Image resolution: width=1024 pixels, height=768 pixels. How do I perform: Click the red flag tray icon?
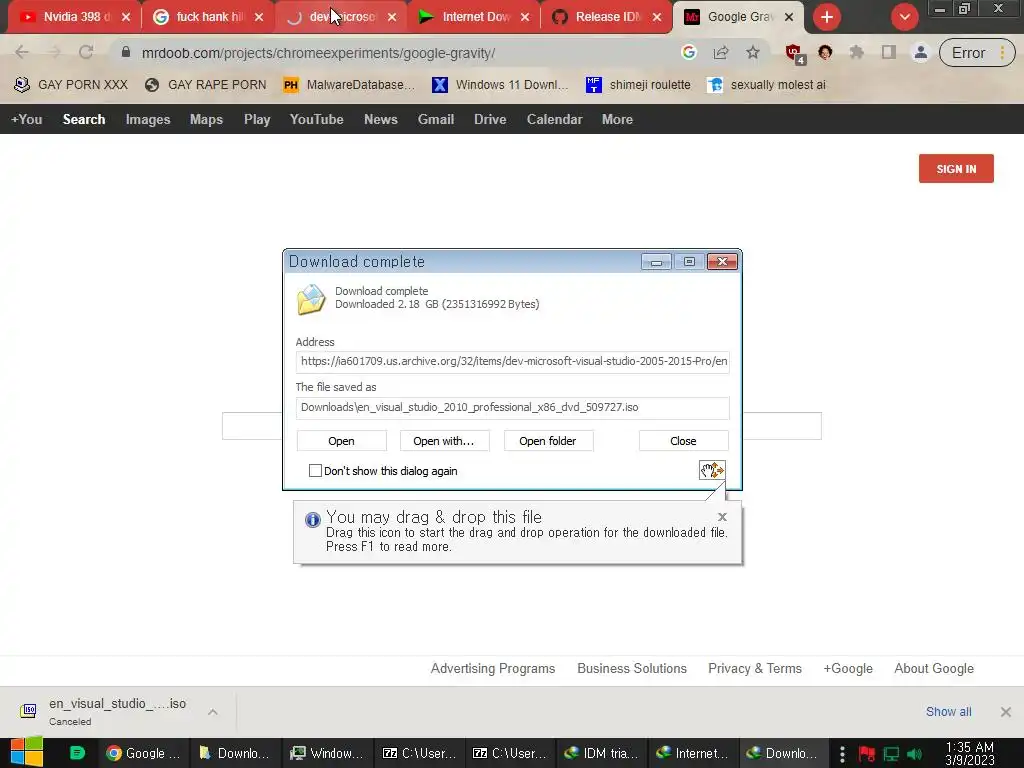point(867,754)
